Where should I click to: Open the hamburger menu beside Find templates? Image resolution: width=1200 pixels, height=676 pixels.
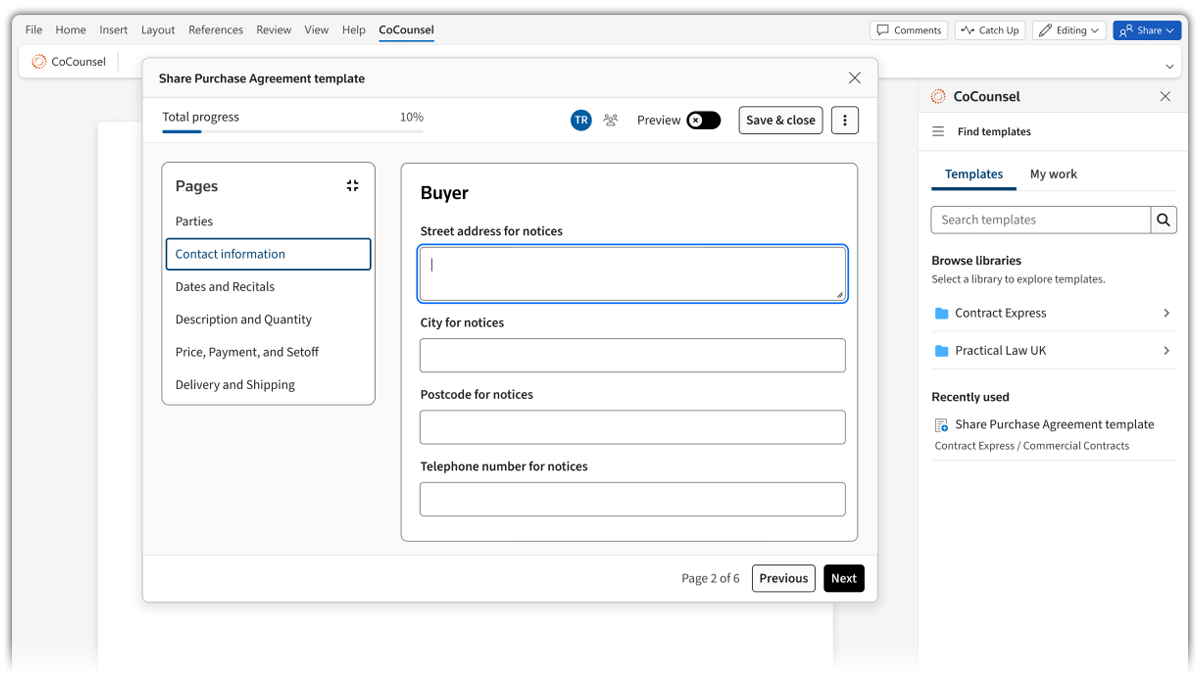click(938, 132)
